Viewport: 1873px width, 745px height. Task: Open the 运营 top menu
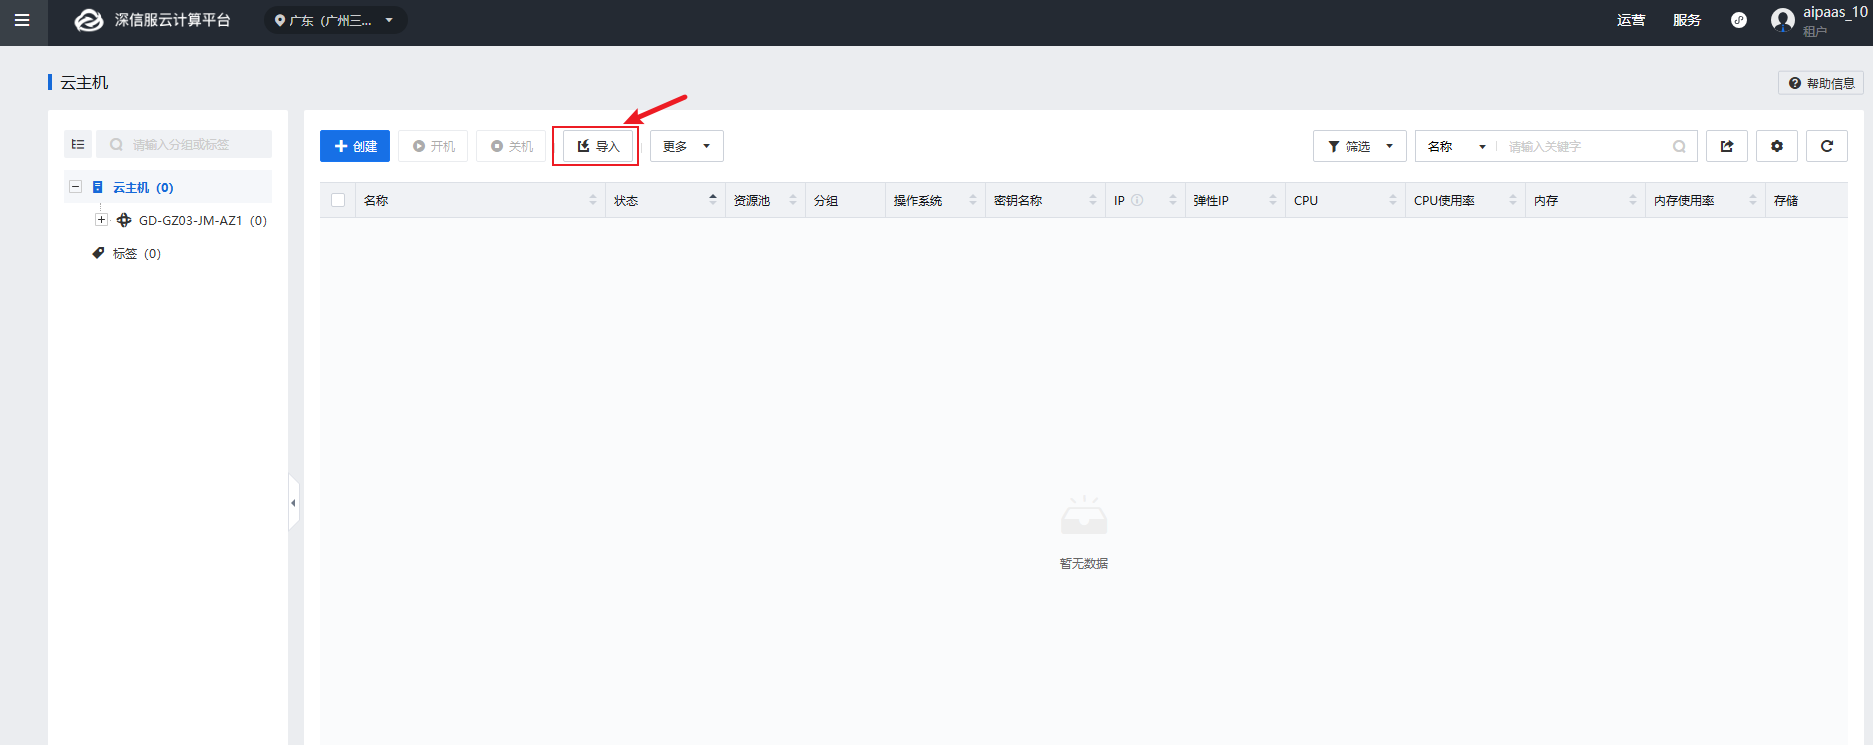(x=1630, y=21)
